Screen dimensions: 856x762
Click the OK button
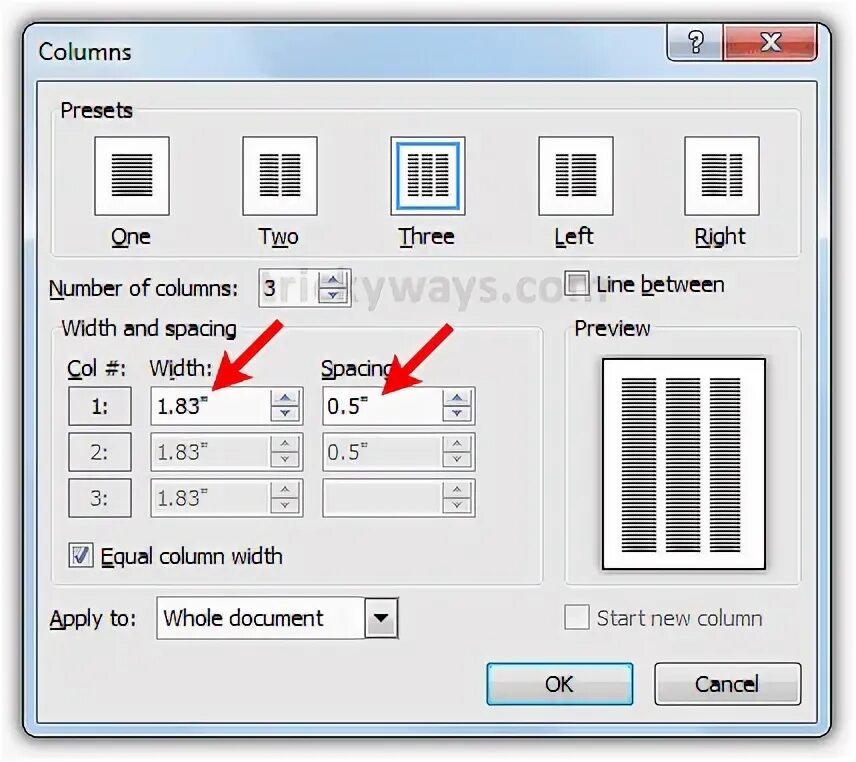click(560, 684)
